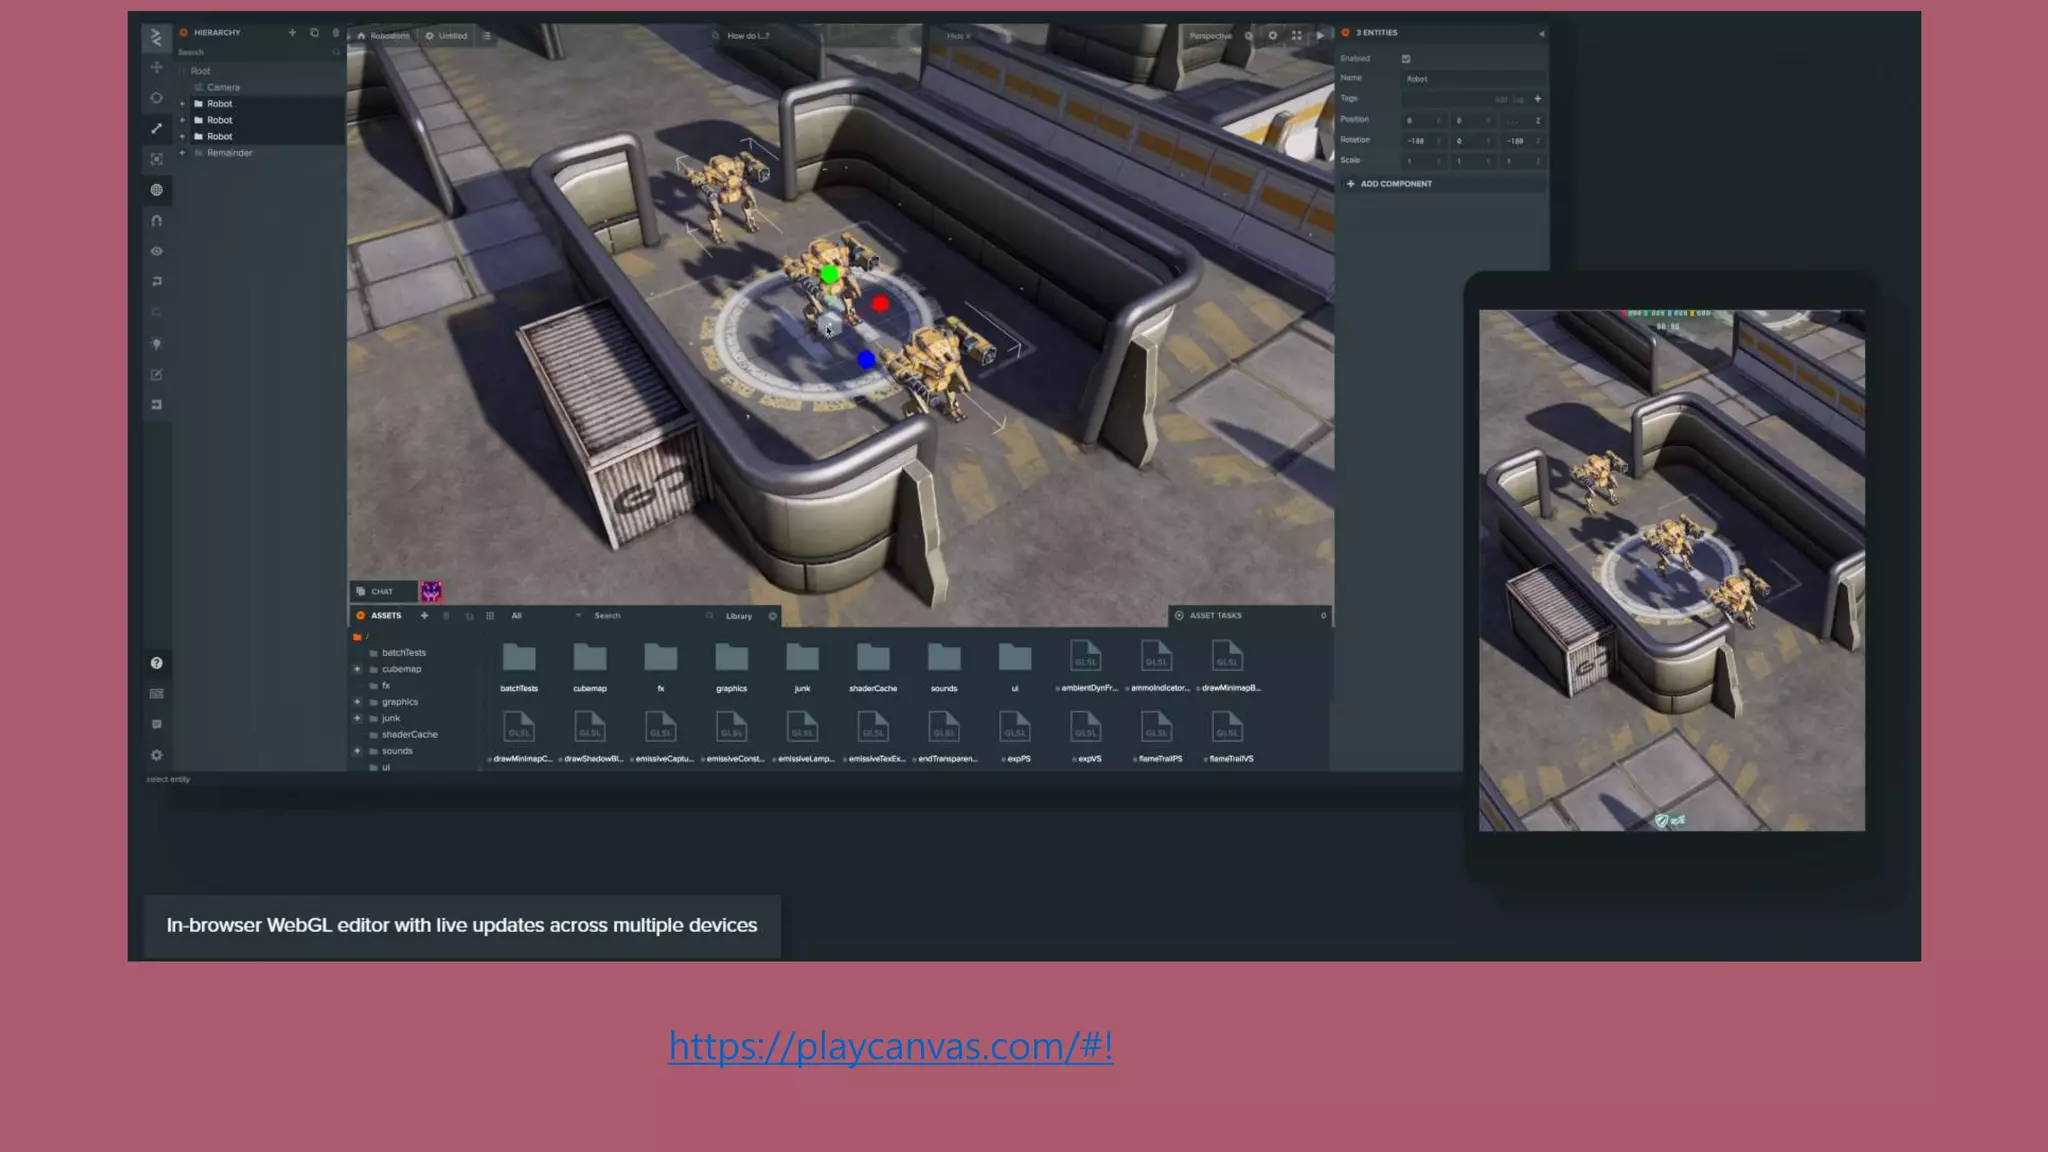Open the scene list menu icon
Viewport: 2048px width, 1152px height.
pos(487,36)
